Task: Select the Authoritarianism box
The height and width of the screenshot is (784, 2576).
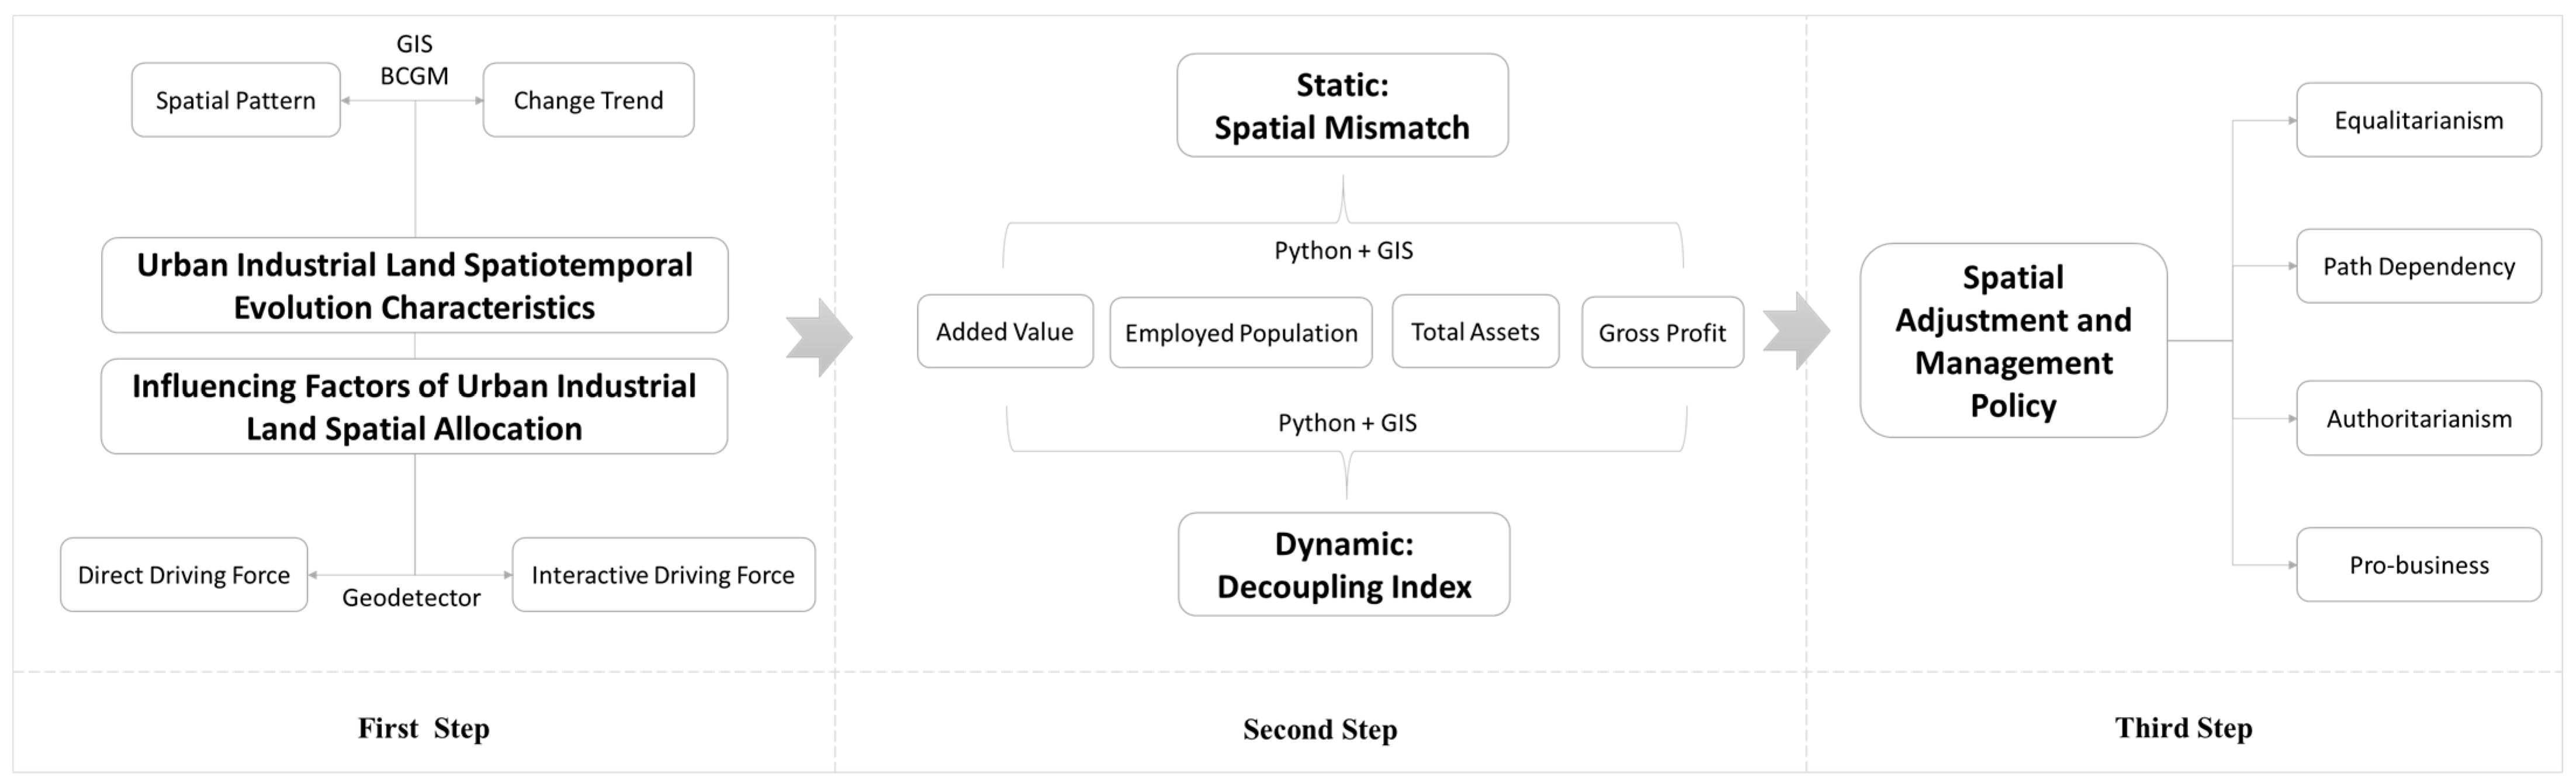Action: tap(2418, 418)
